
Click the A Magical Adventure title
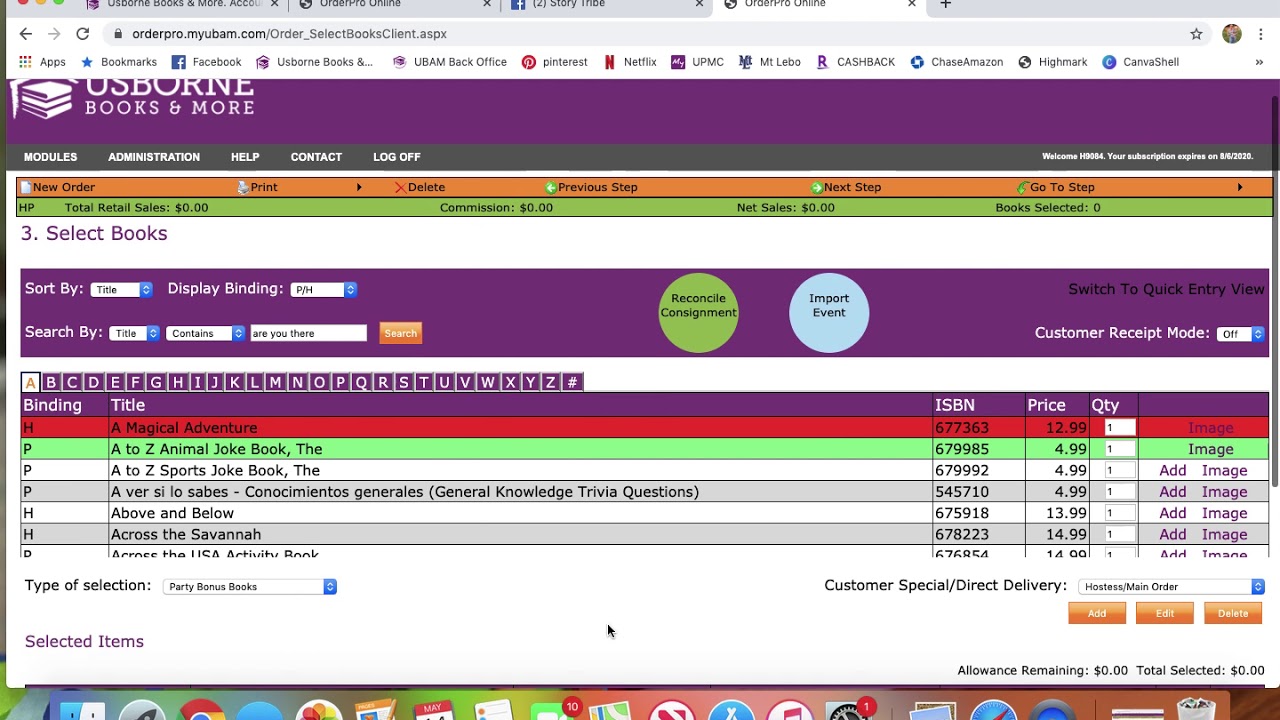(x=184, y=428)
